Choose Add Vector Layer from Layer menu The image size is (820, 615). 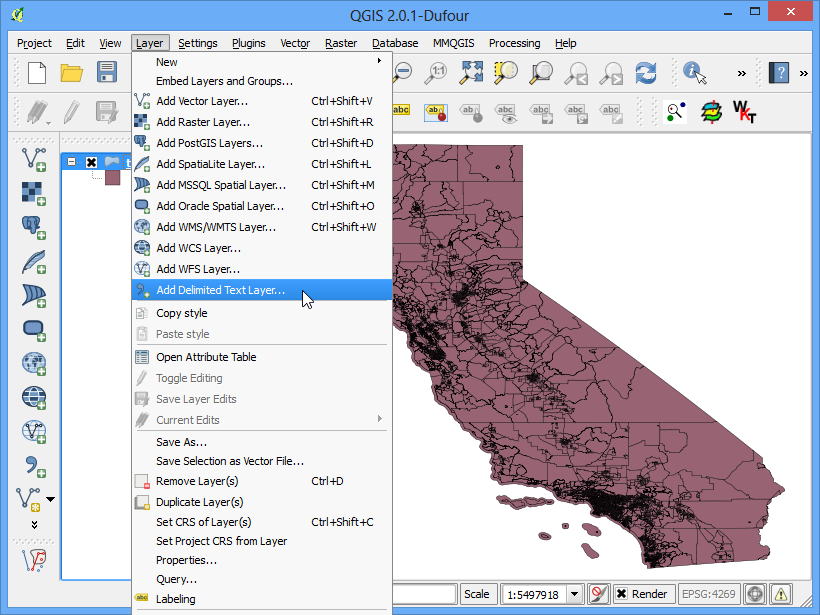coord(262,101)
